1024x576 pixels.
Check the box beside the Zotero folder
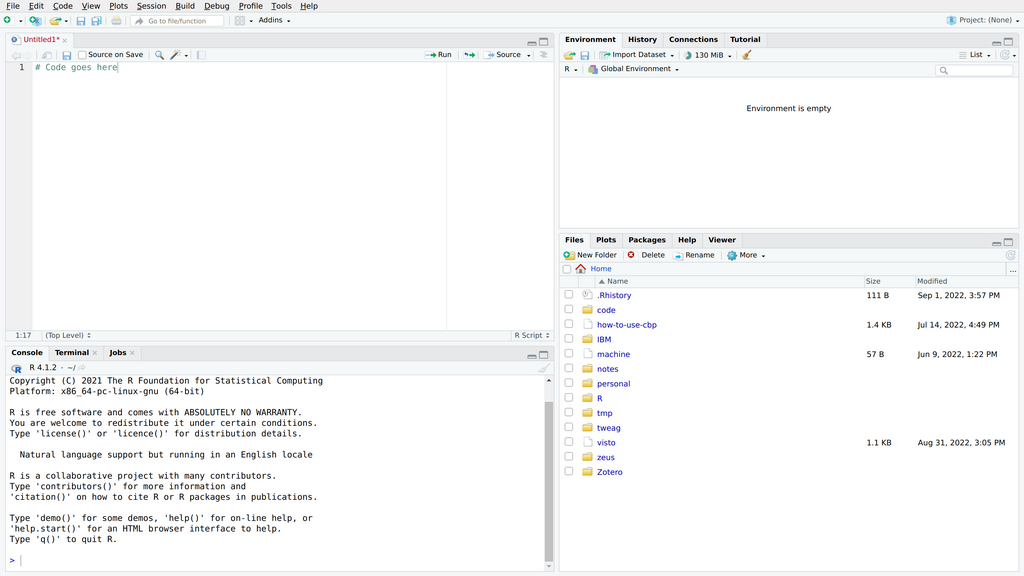click(x=568, y=472)
